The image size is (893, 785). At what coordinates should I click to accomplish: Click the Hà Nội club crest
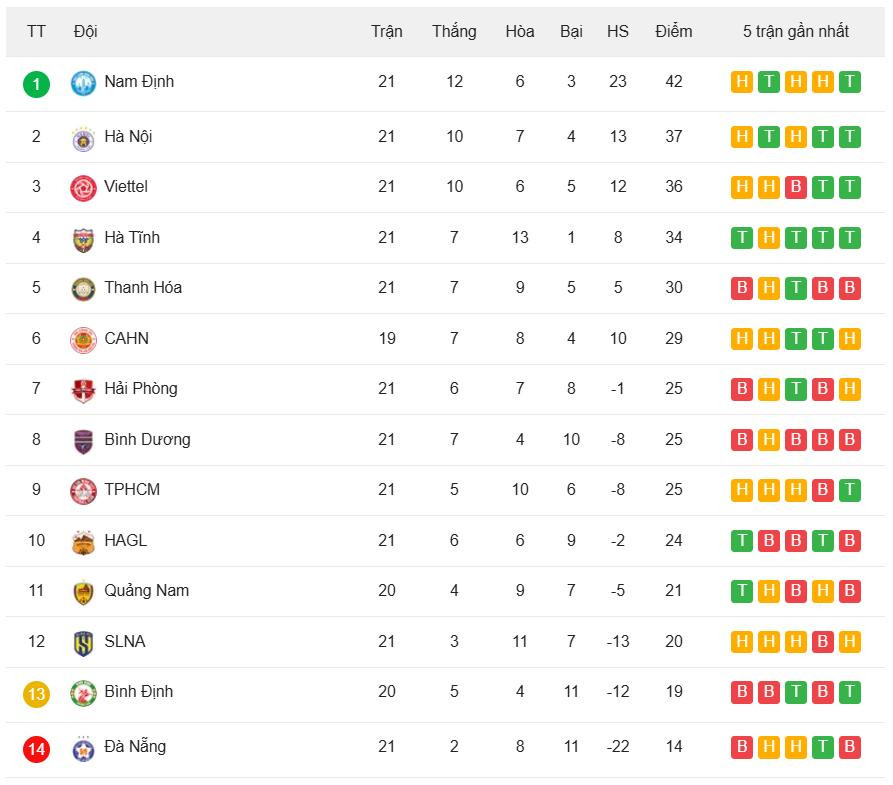(x=83, y=138)
